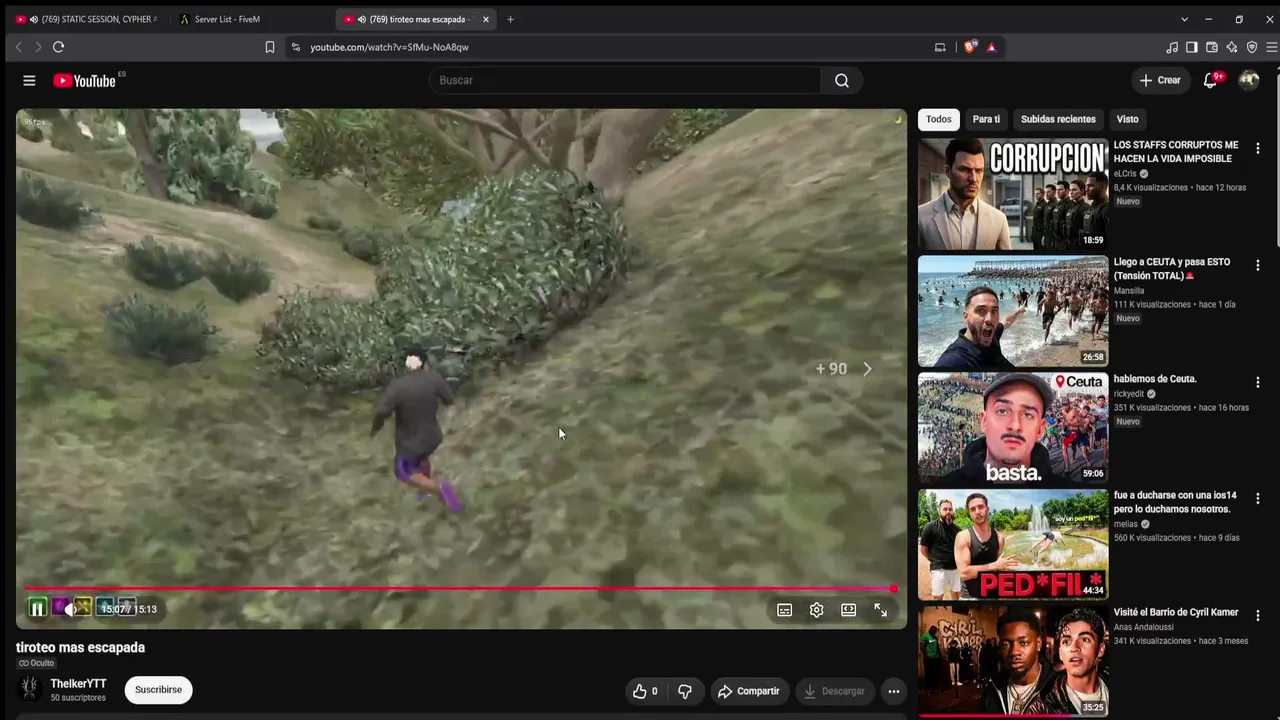Reload the page in the browser

pos(58,47)
